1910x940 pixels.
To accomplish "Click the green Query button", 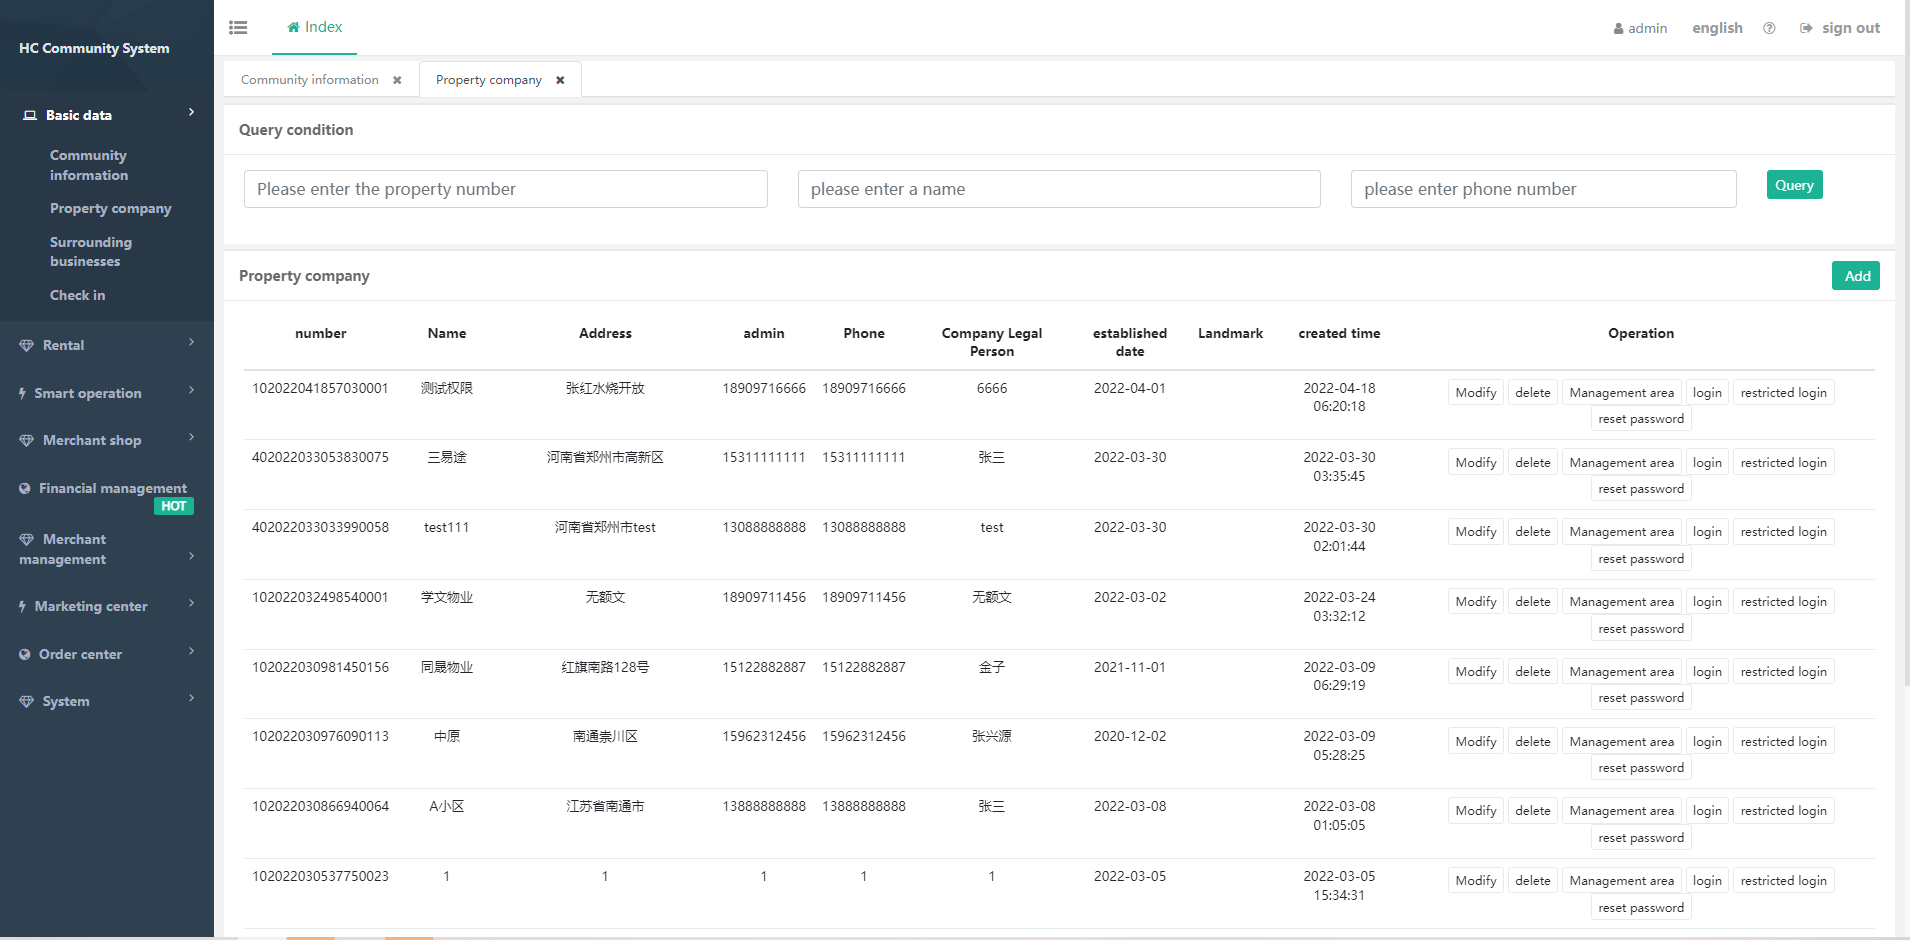I will pyautogui.click(x=1794, y=185).
